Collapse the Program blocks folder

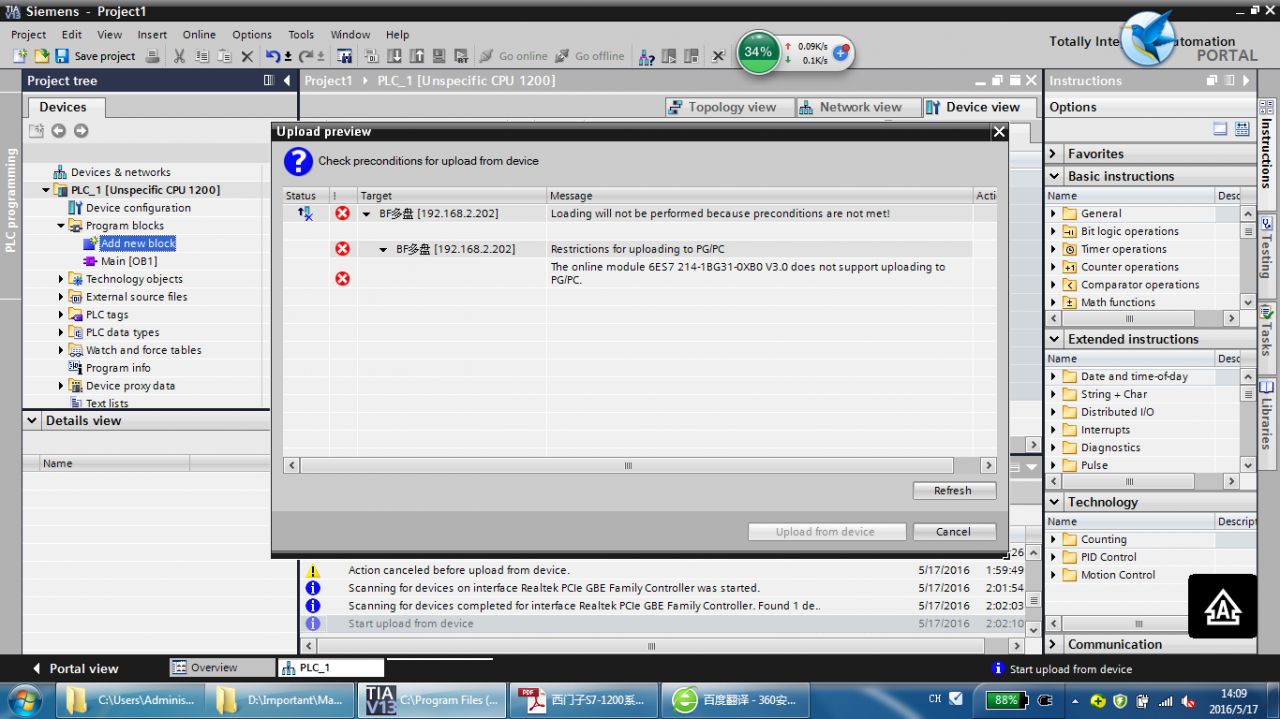click(61, 226)
